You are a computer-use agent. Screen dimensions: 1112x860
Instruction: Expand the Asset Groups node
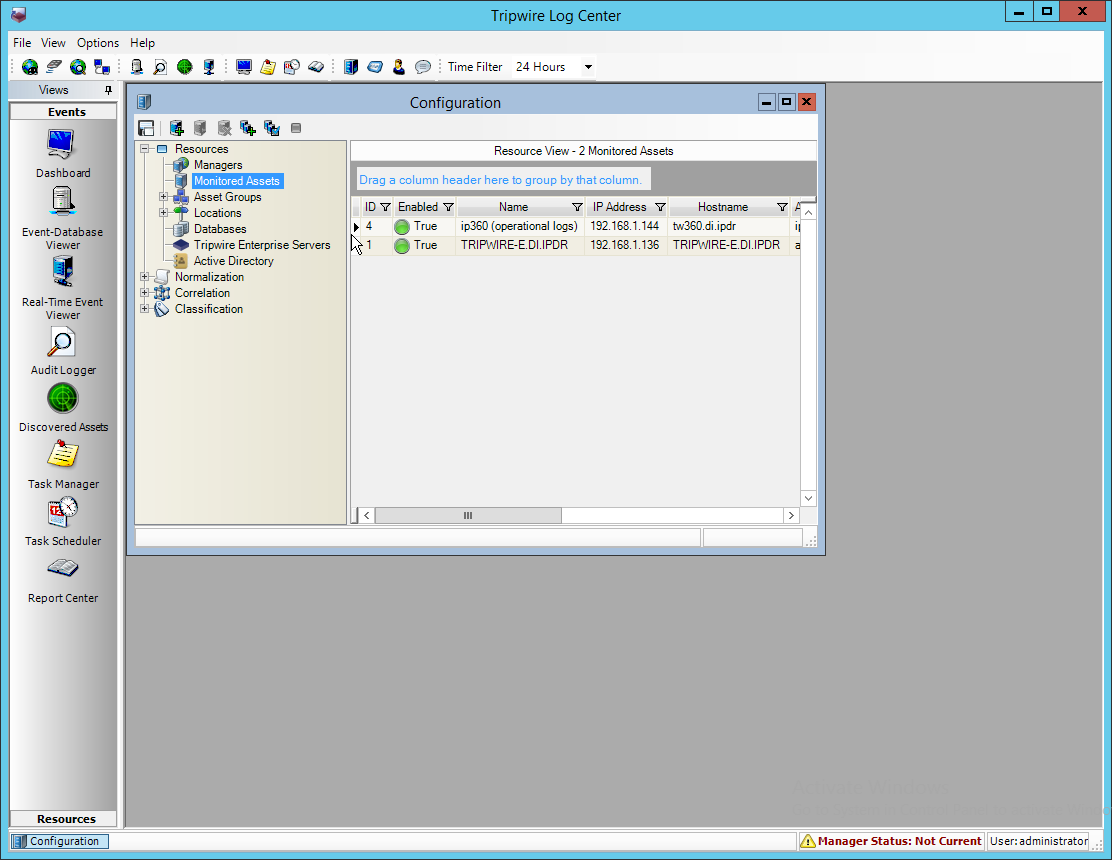pos(163,197)
